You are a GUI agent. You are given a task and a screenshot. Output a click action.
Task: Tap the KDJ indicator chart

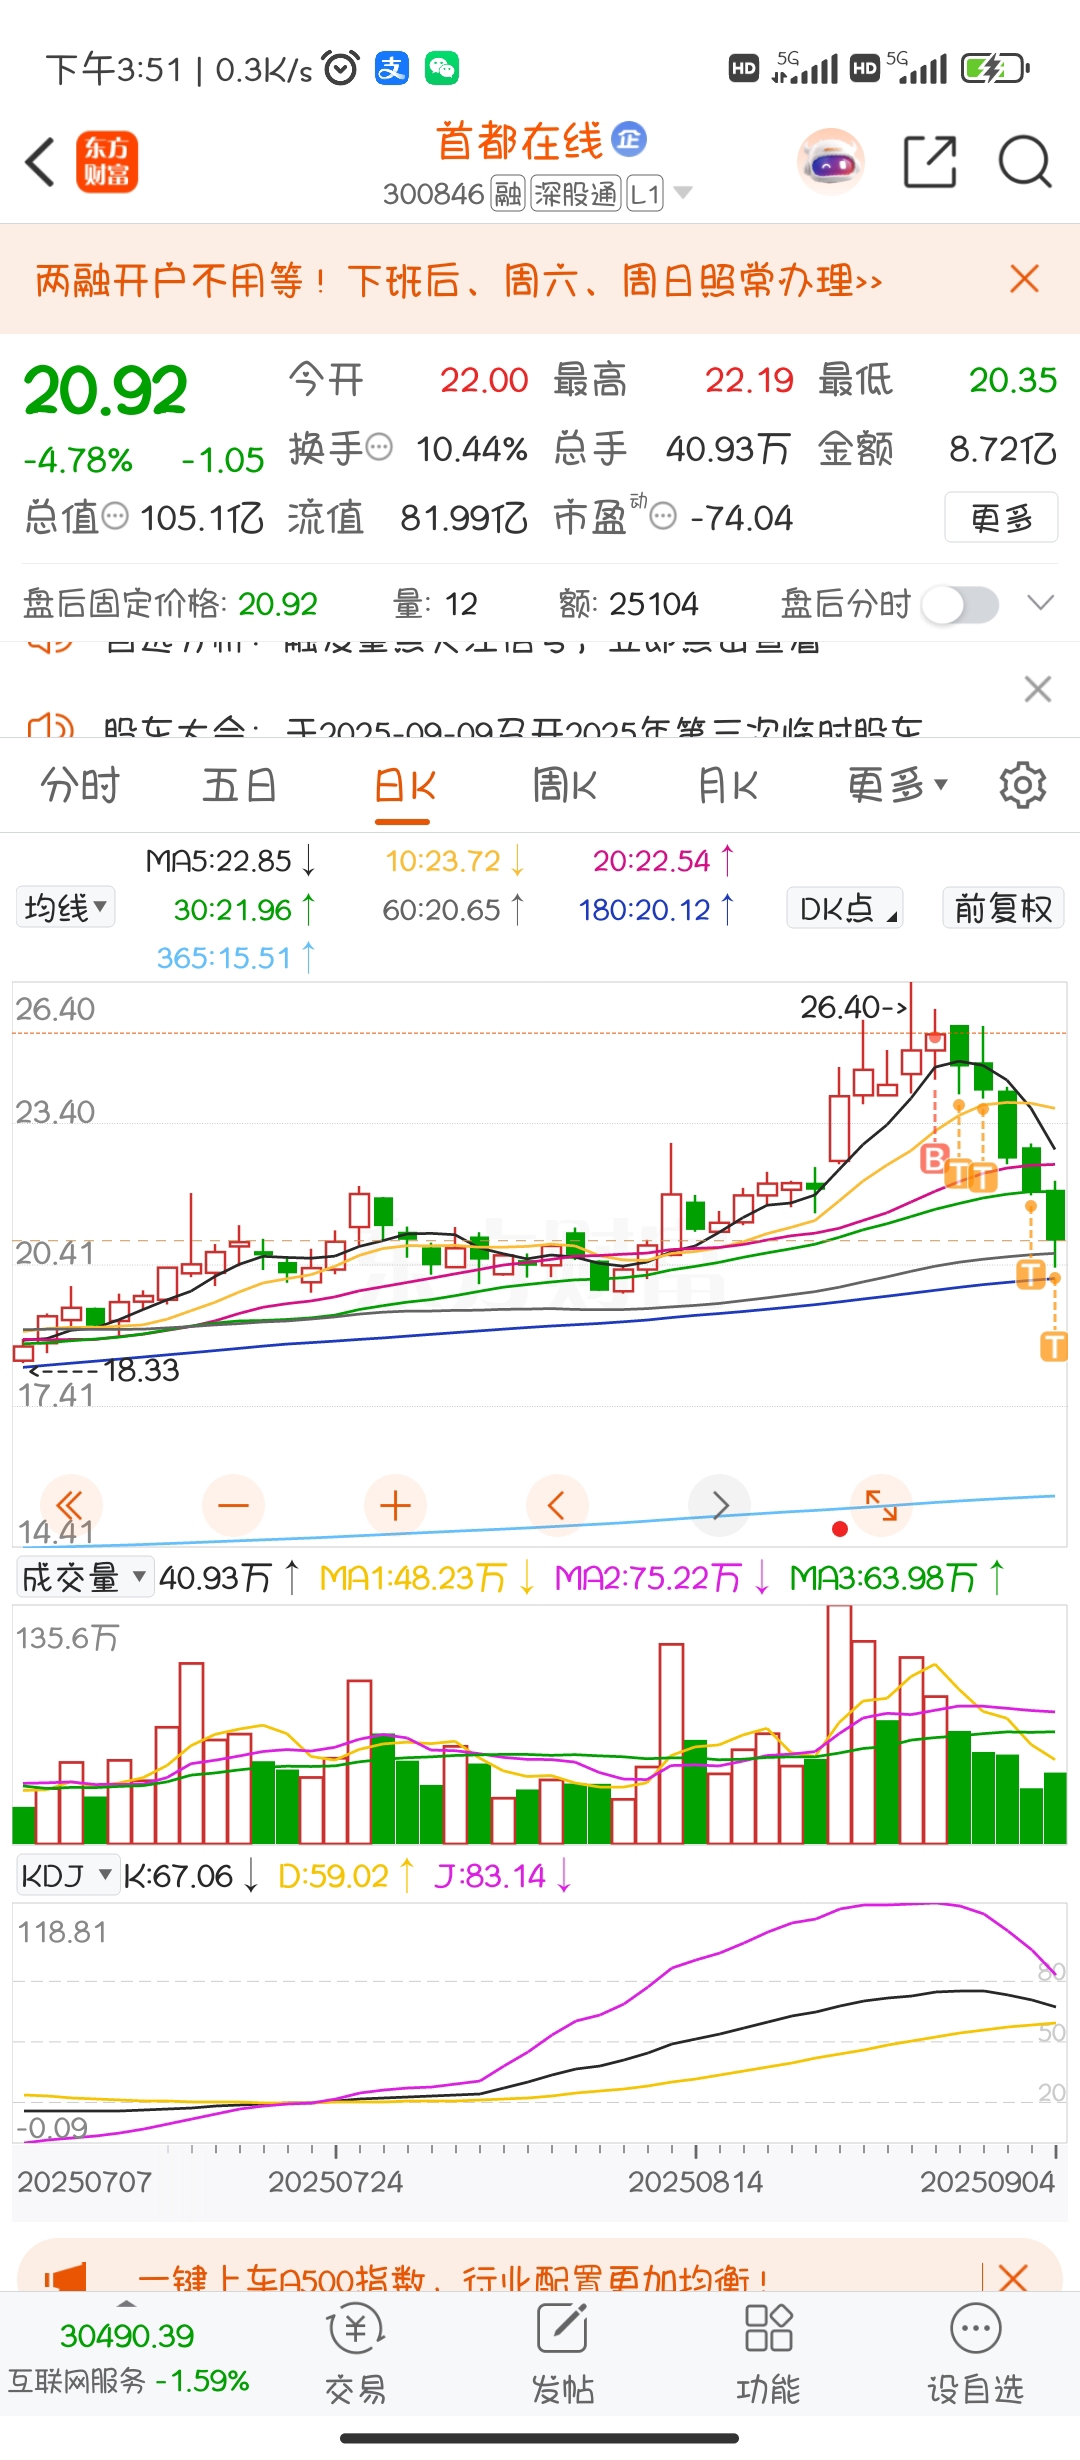tap(540, 2022)
